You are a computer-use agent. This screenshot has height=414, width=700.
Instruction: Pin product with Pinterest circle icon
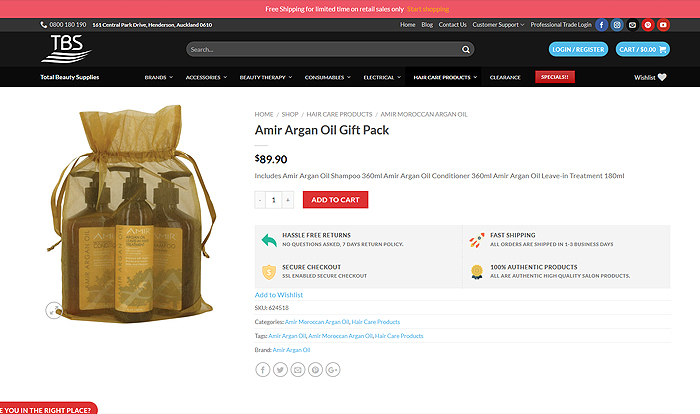[315, 370]
